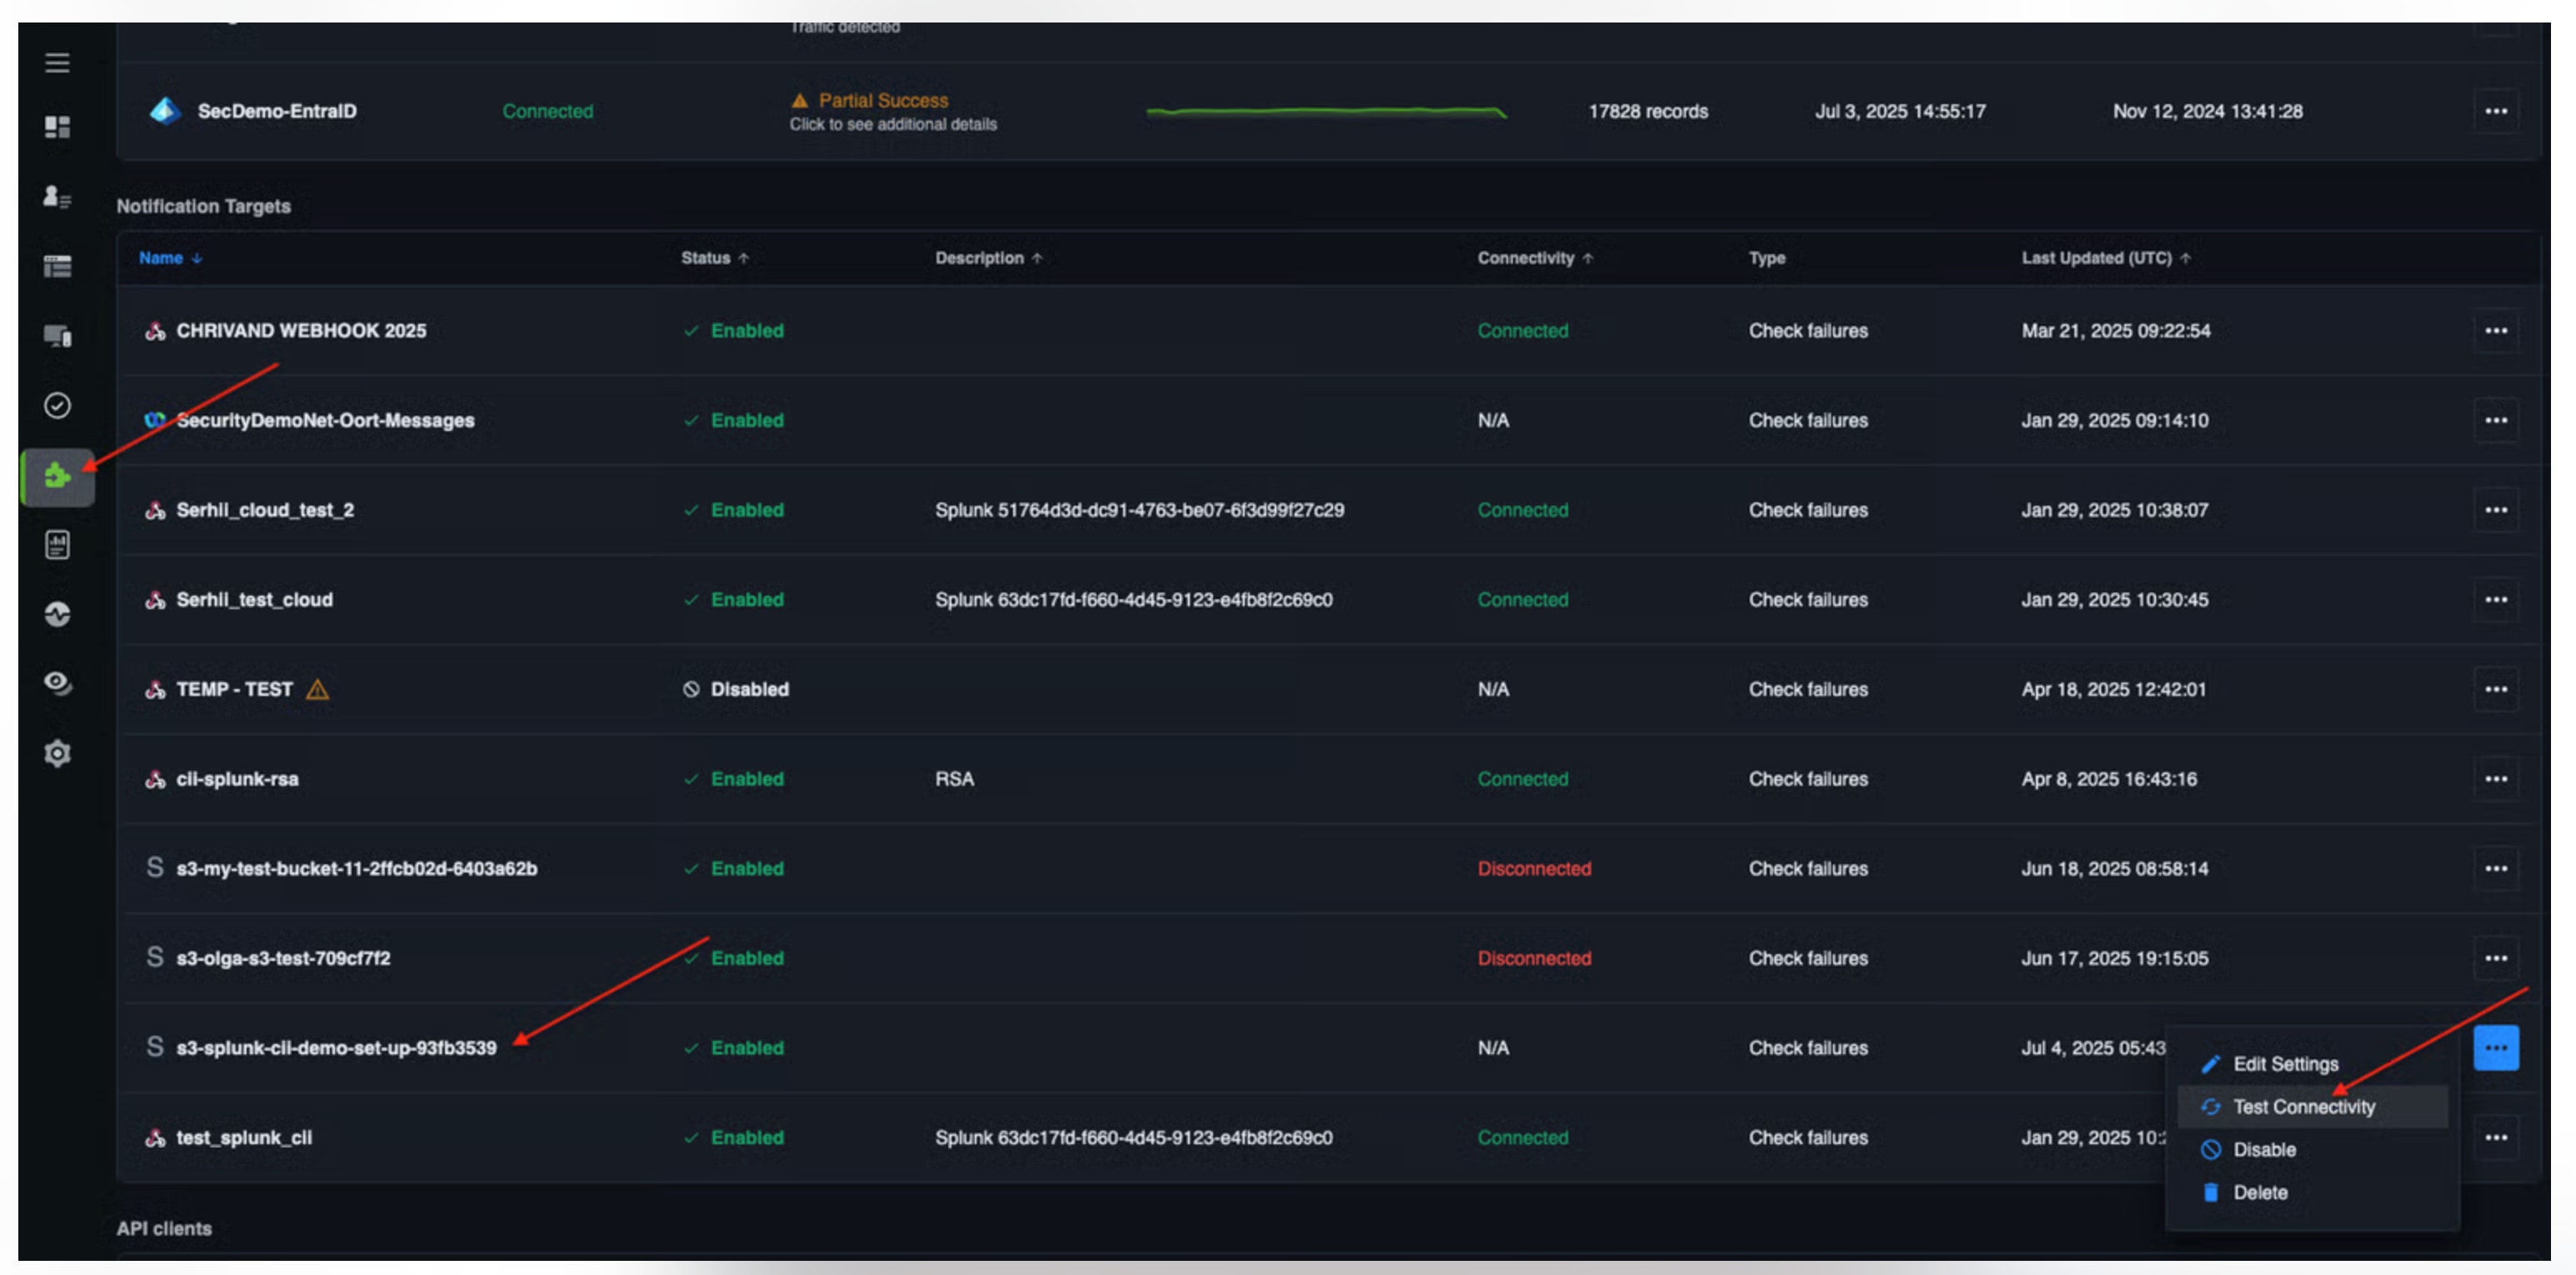Open the settings gear in the sidebar
2576x1275 pixels.
pyautogui.click(x=57, y=753)
